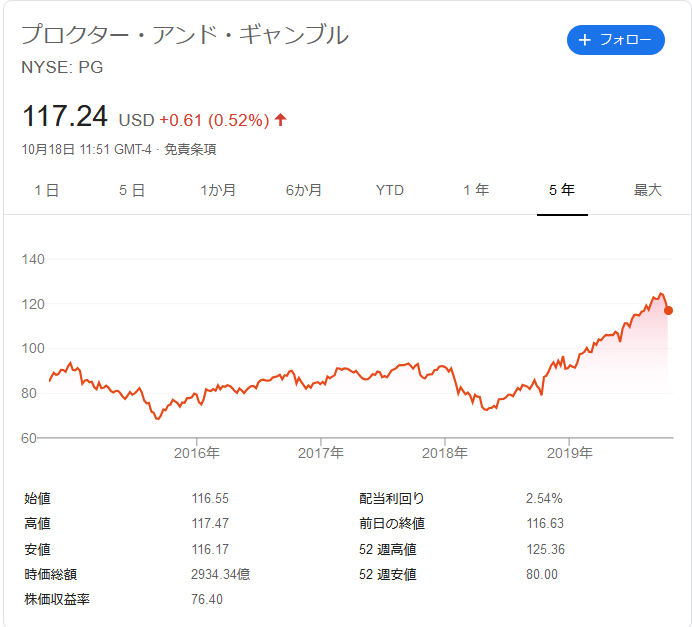
Task: Show the 最大 range chart
Action: [x=648, y=190]
